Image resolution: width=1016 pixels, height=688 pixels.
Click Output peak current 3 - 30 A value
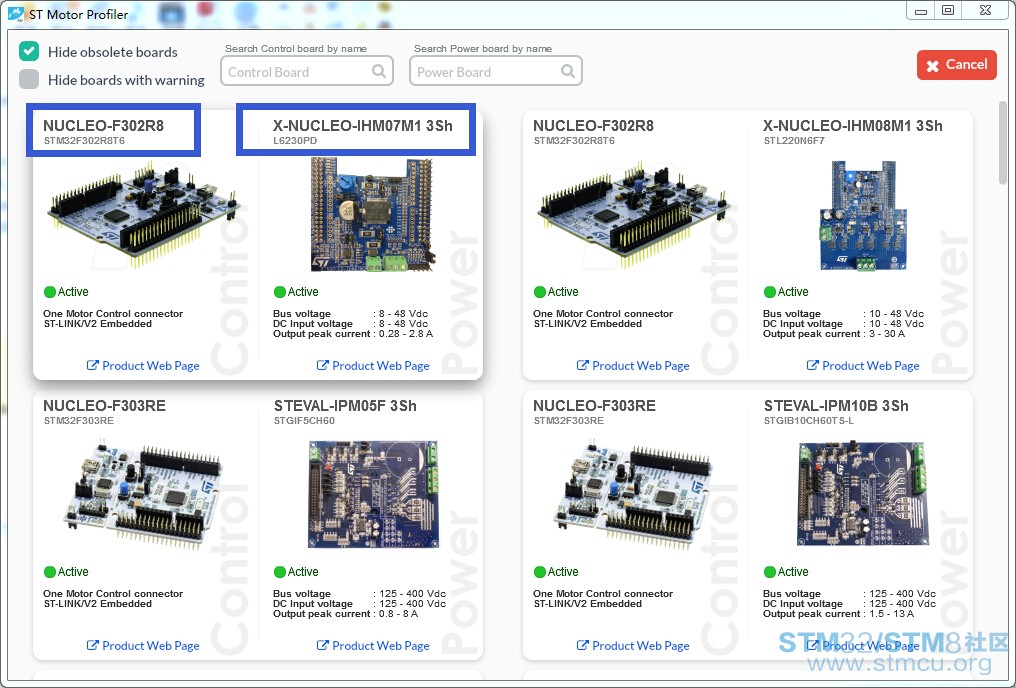887,334
